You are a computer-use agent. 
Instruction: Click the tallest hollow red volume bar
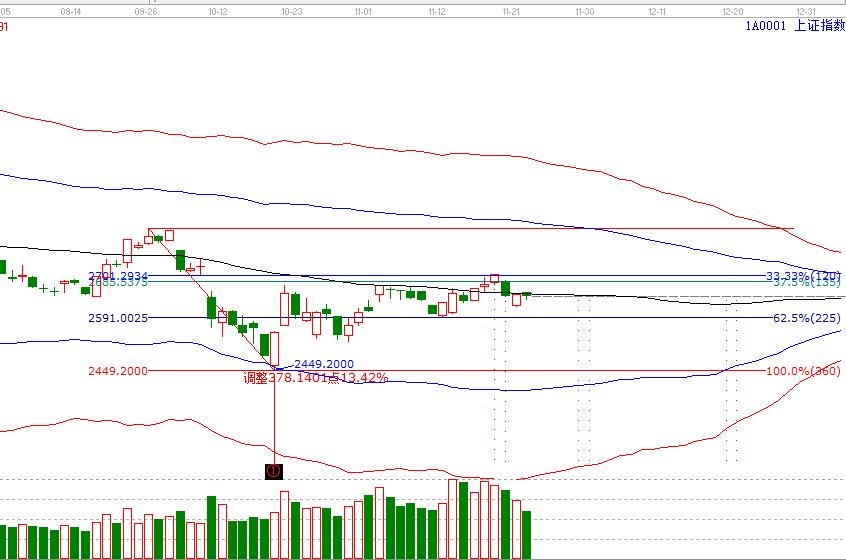point(452,519)
